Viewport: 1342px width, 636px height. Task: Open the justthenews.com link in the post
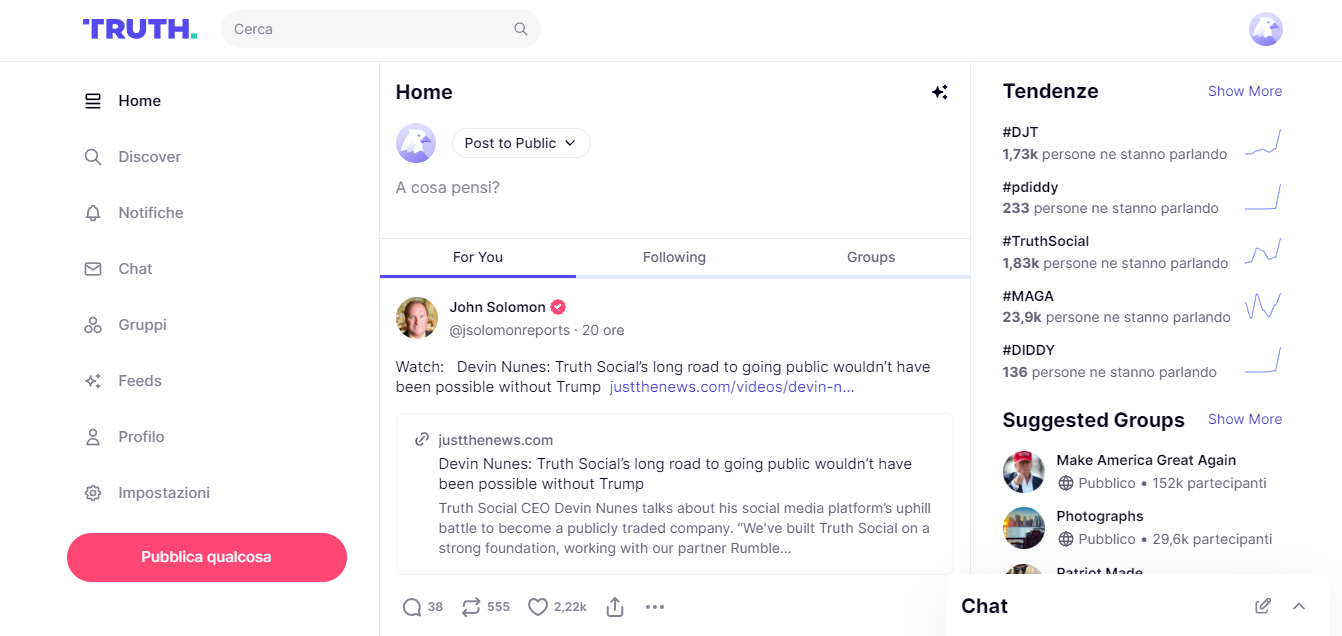pos(732,387)
